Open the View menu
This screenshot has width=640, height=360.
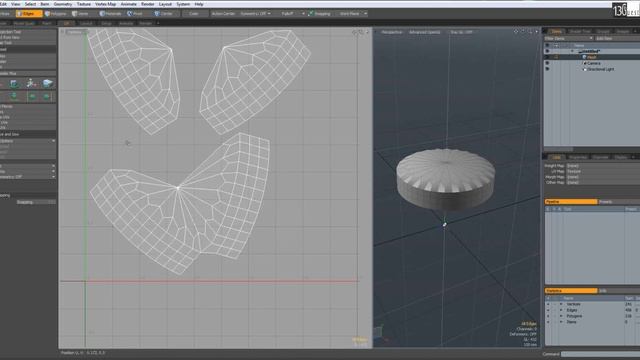pyautogui.click(x=16, y=4)
